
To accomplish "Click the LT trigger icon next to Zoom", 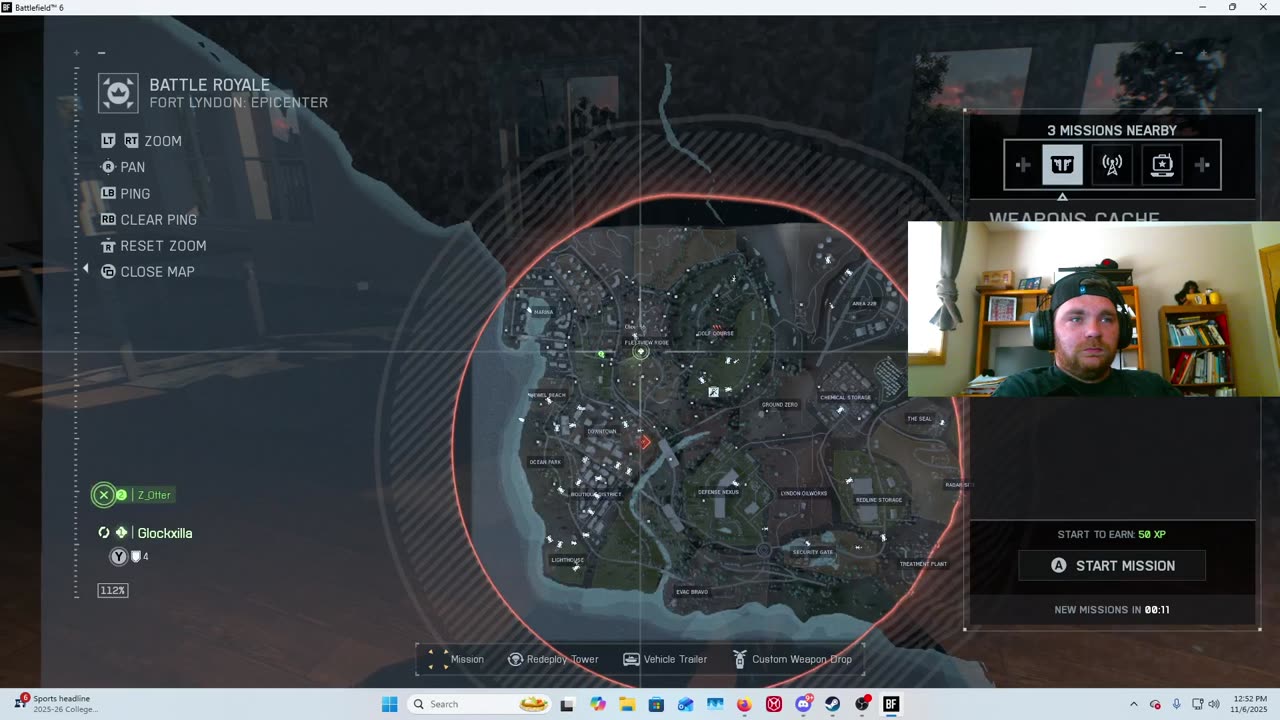I will click(109, 141).
